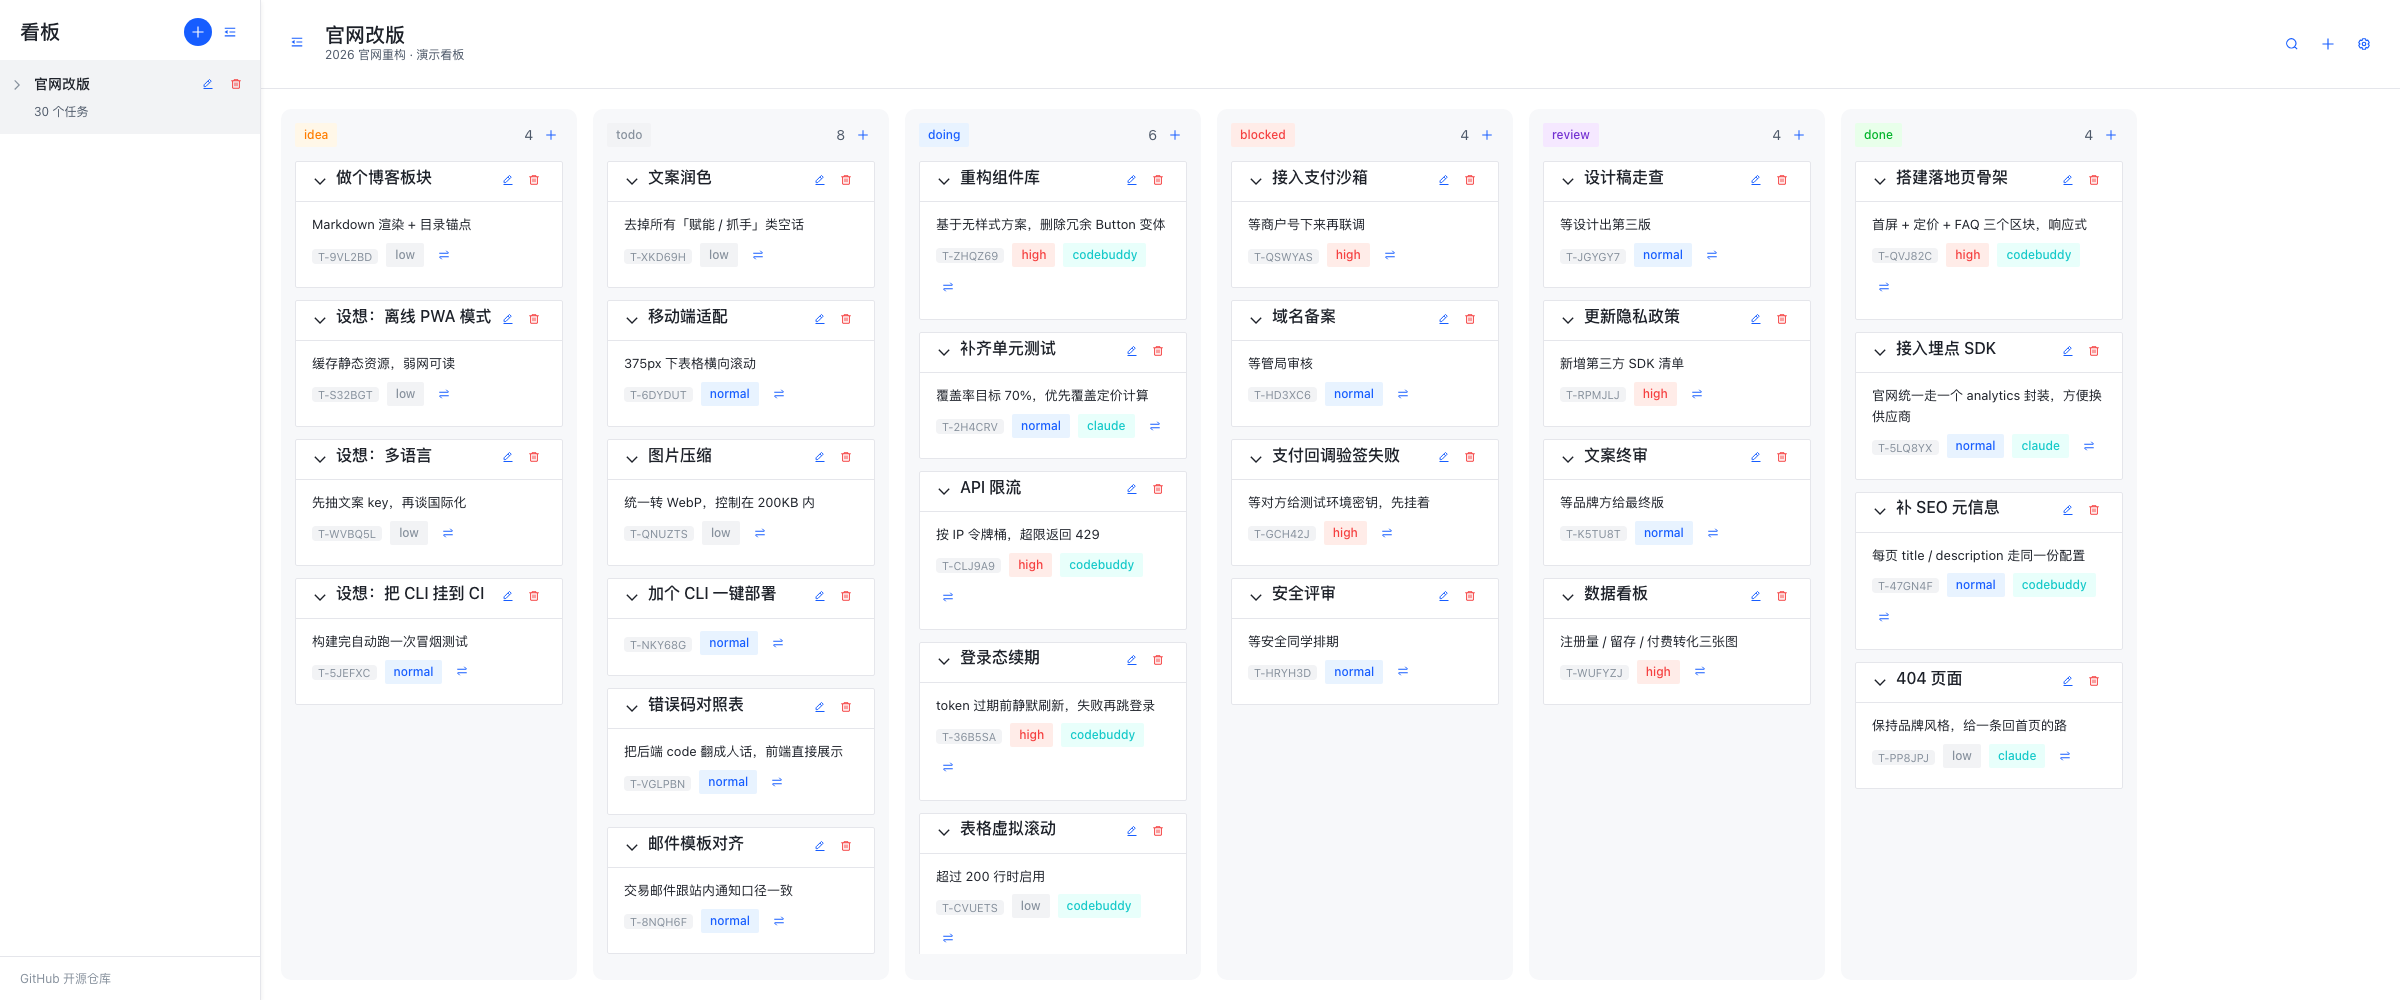Viewport: 2400px width, 1000px height.
Task: Move task T-PP8JPJ using swap icon
Action: 2065,756
